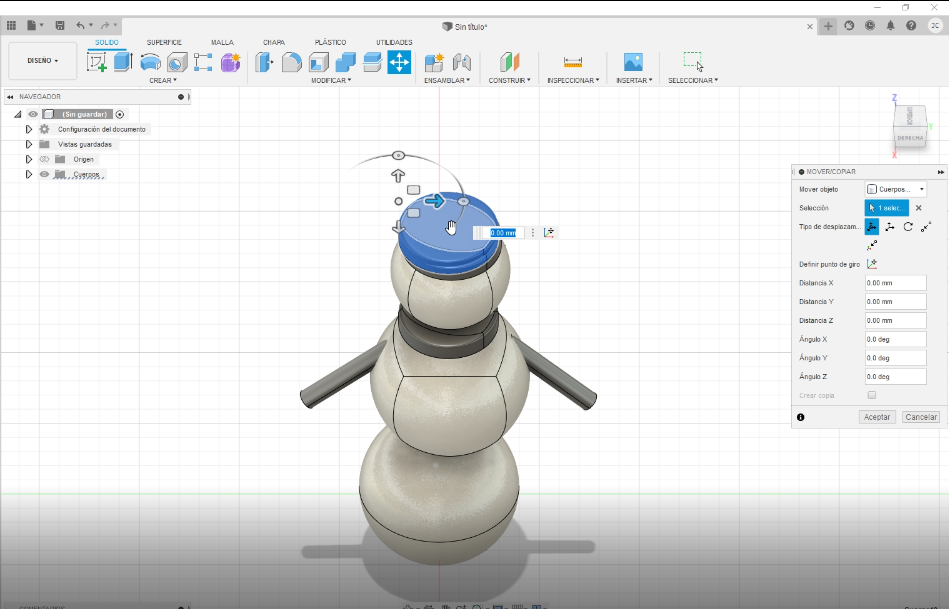Viewport: 949px width, 609px height.
Task: Switch to the SÓLIDO tab
Action: coord(107,42)
